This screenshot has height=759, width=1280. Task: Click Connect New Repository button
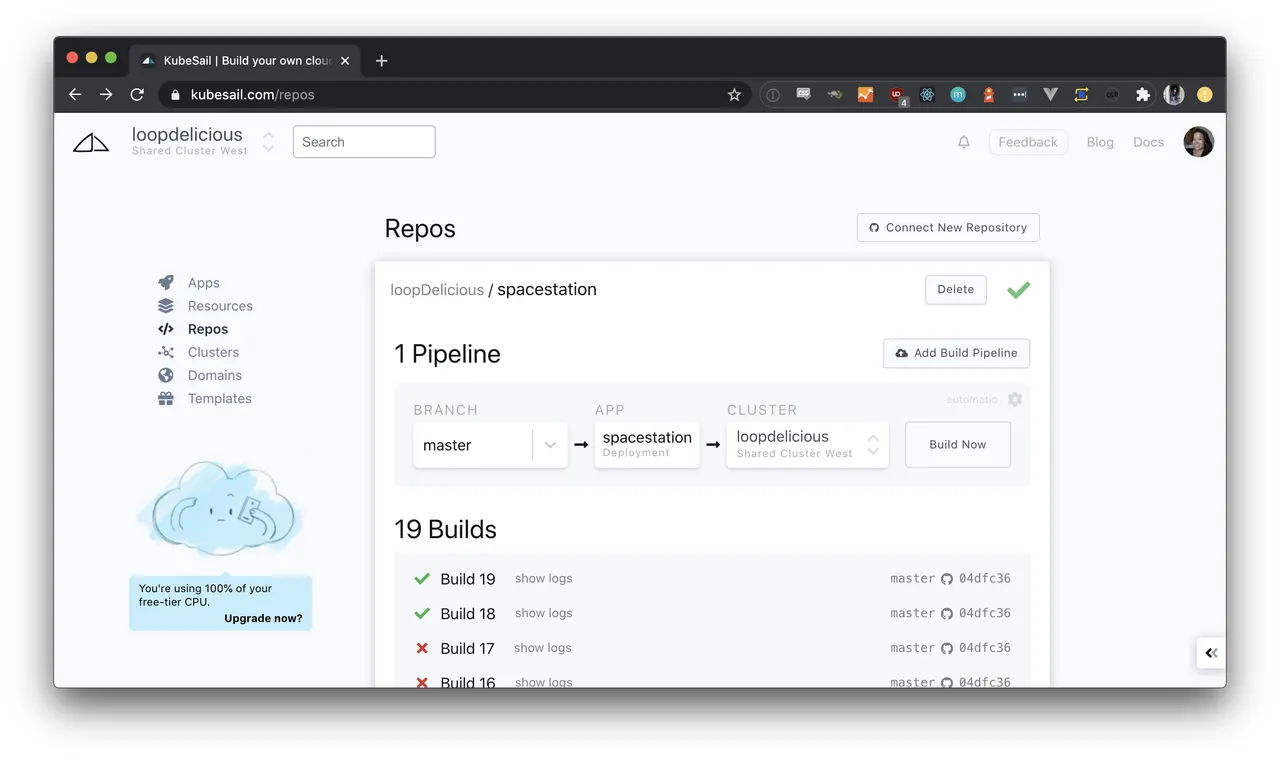tap(948, 228)
